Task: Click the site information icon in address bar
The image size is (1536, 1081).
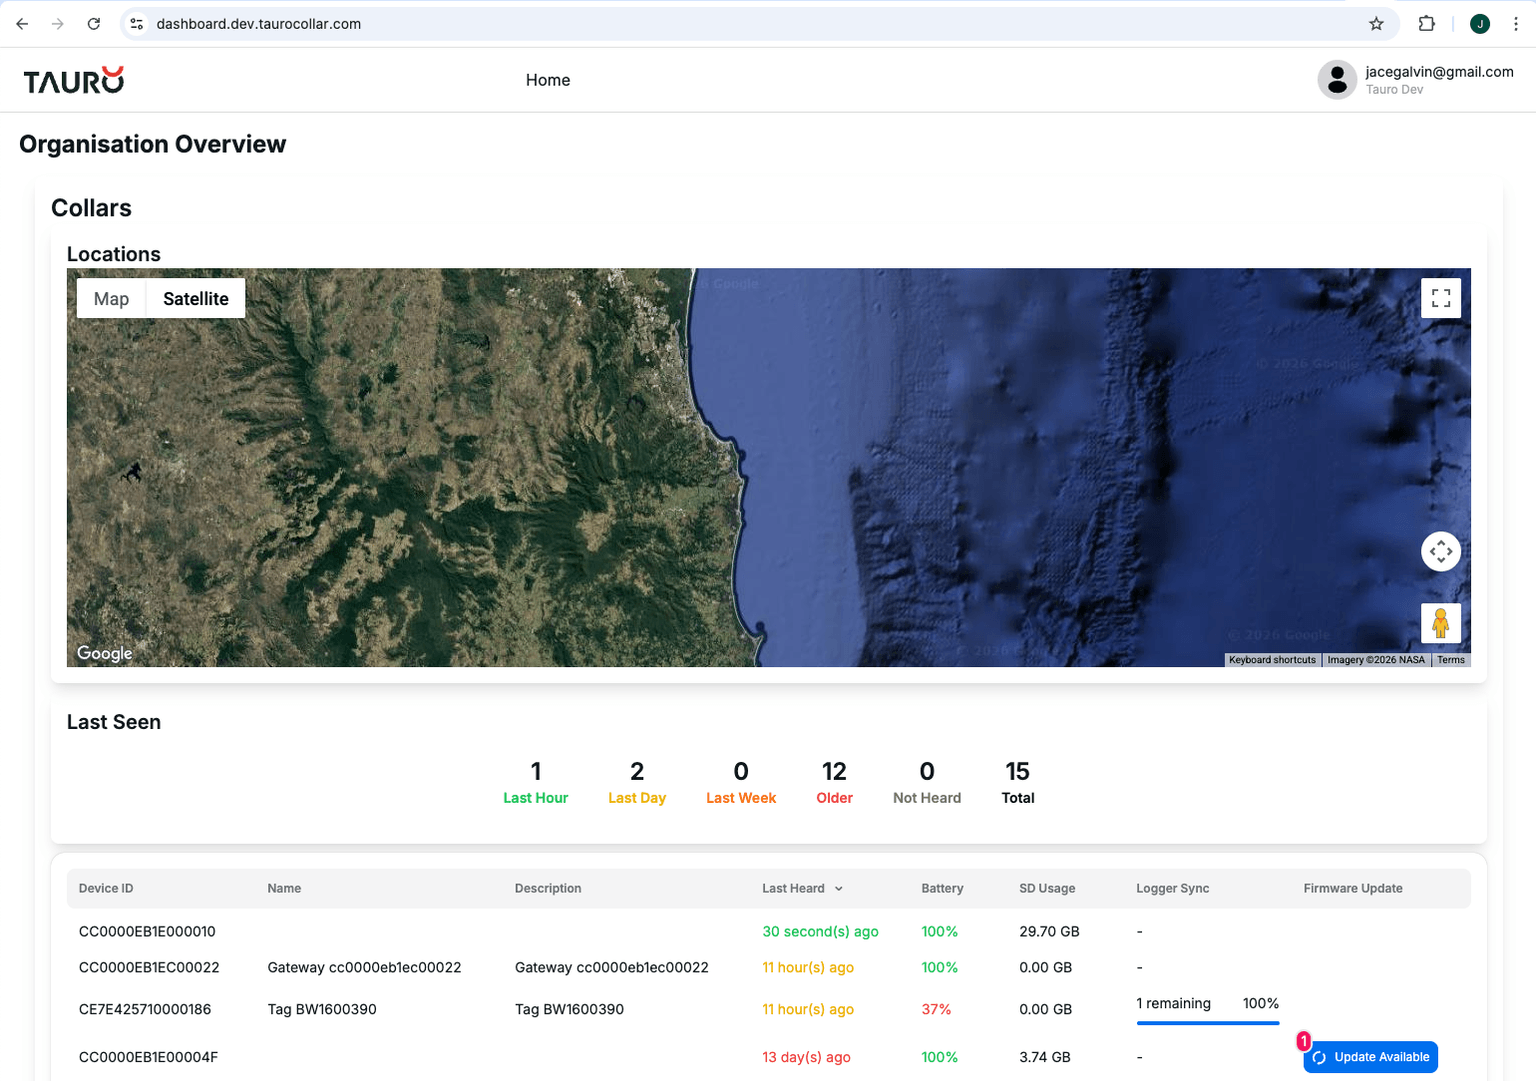Action: [x=136, y=23]
